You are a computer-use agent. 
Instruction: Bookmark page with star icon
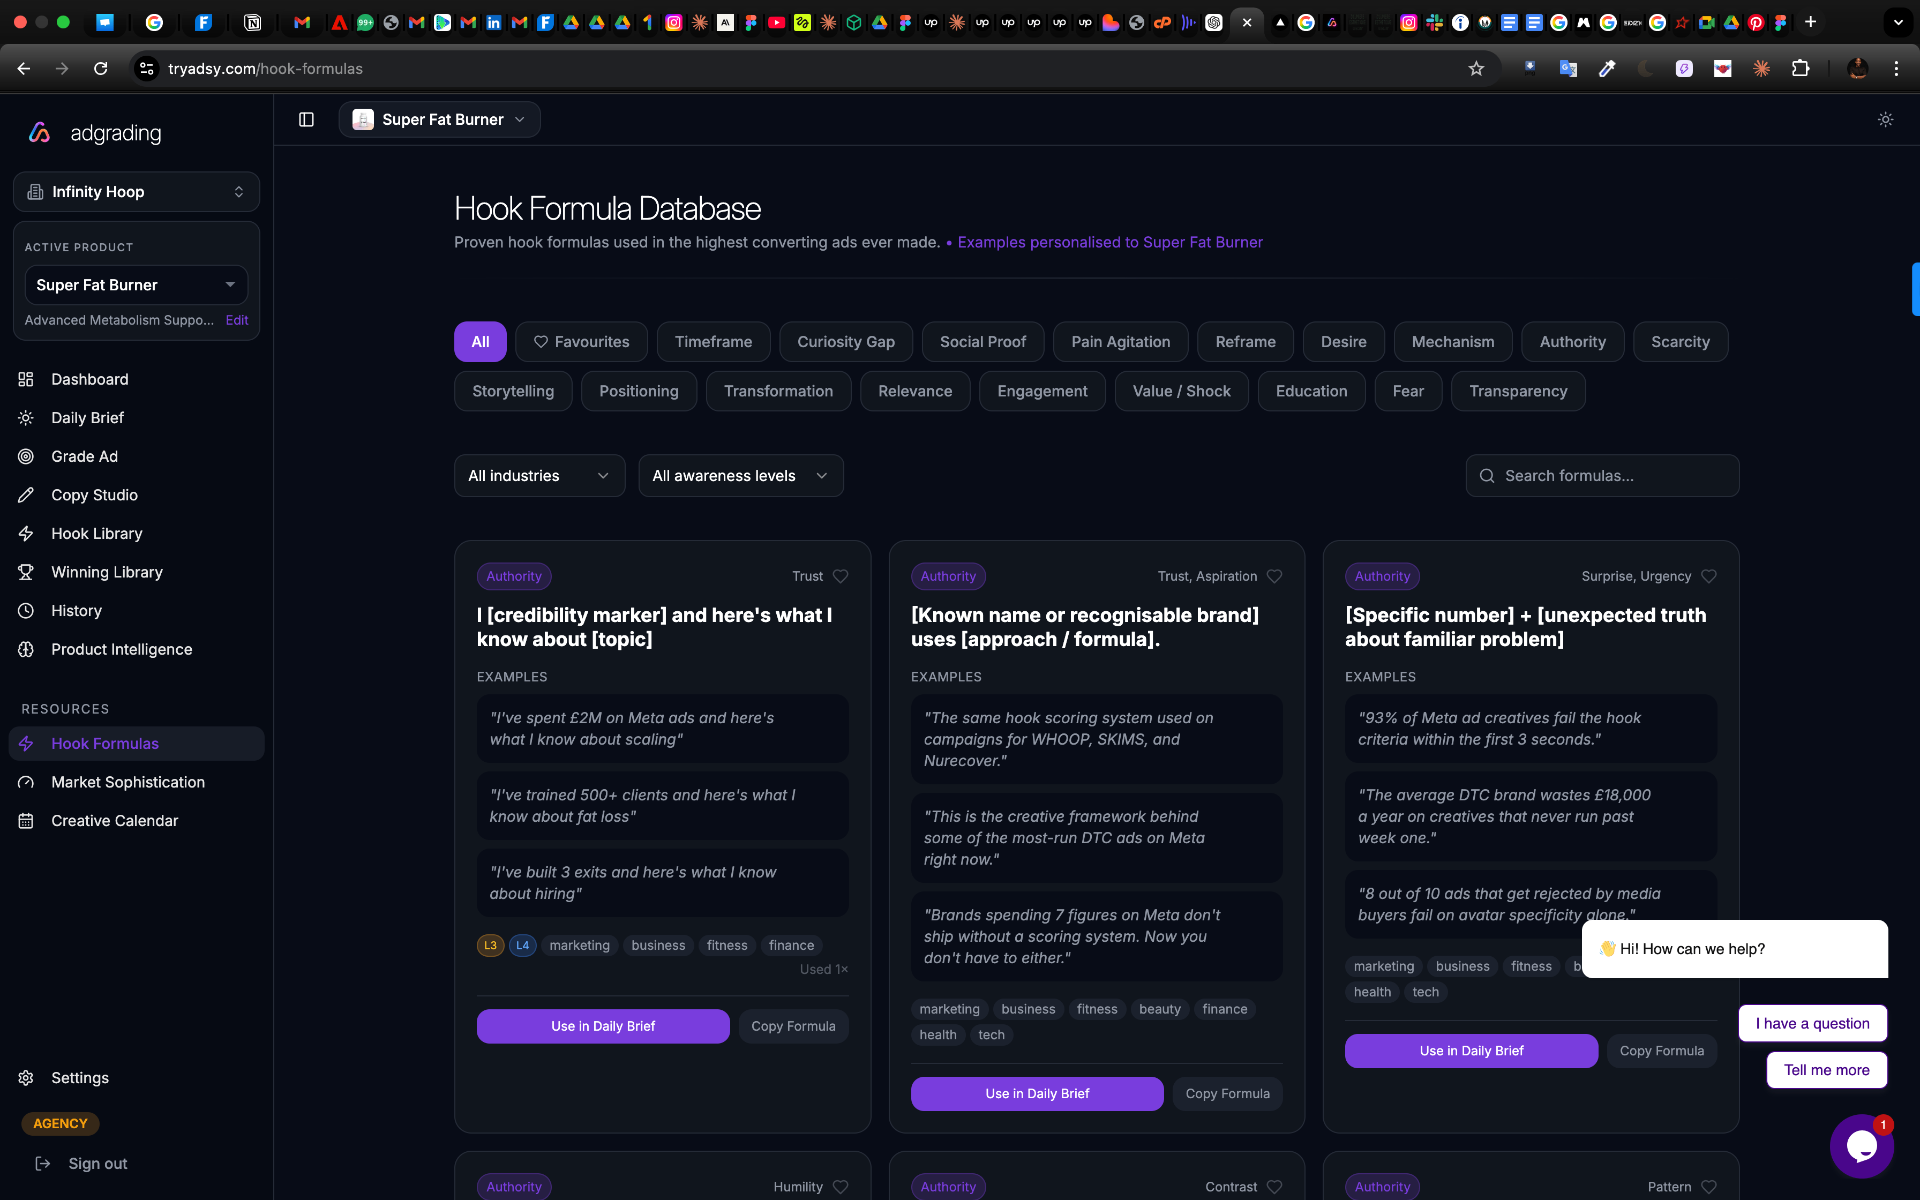[x=1476, y=69]
